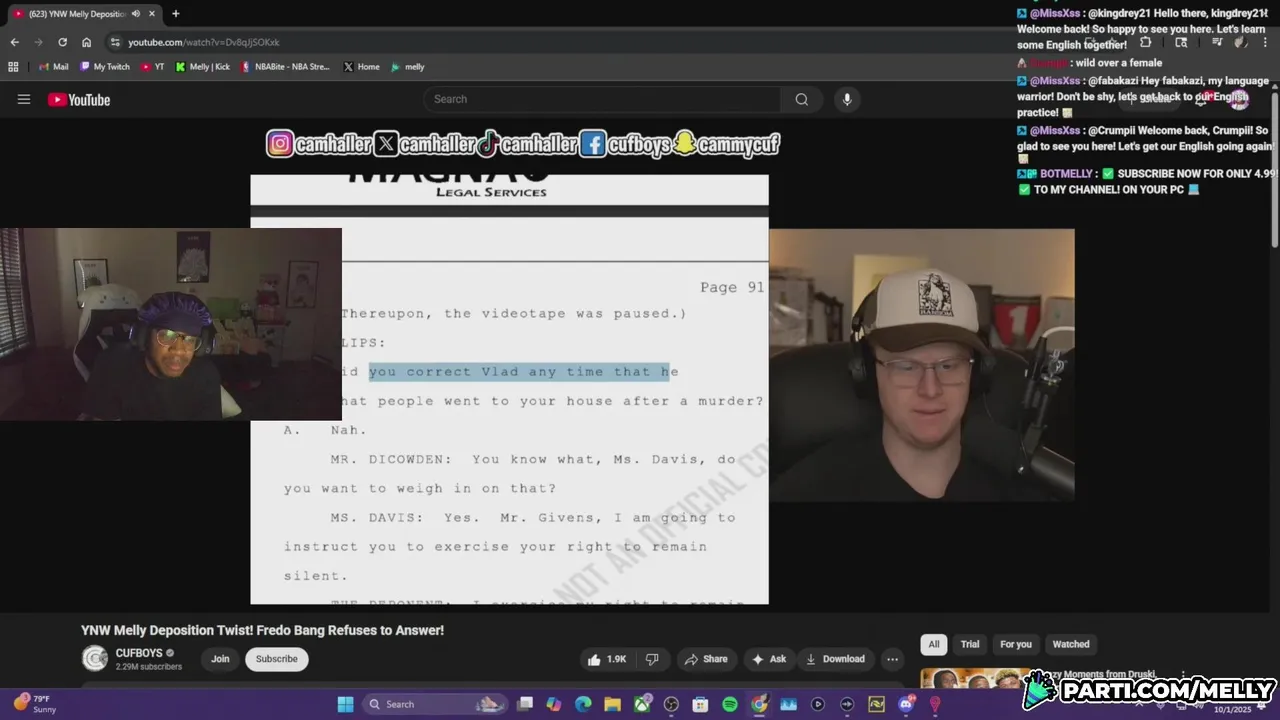Mute tab via speaker icon on tab
This screenshot has width=1280, height=720.
tap(135, 14)
